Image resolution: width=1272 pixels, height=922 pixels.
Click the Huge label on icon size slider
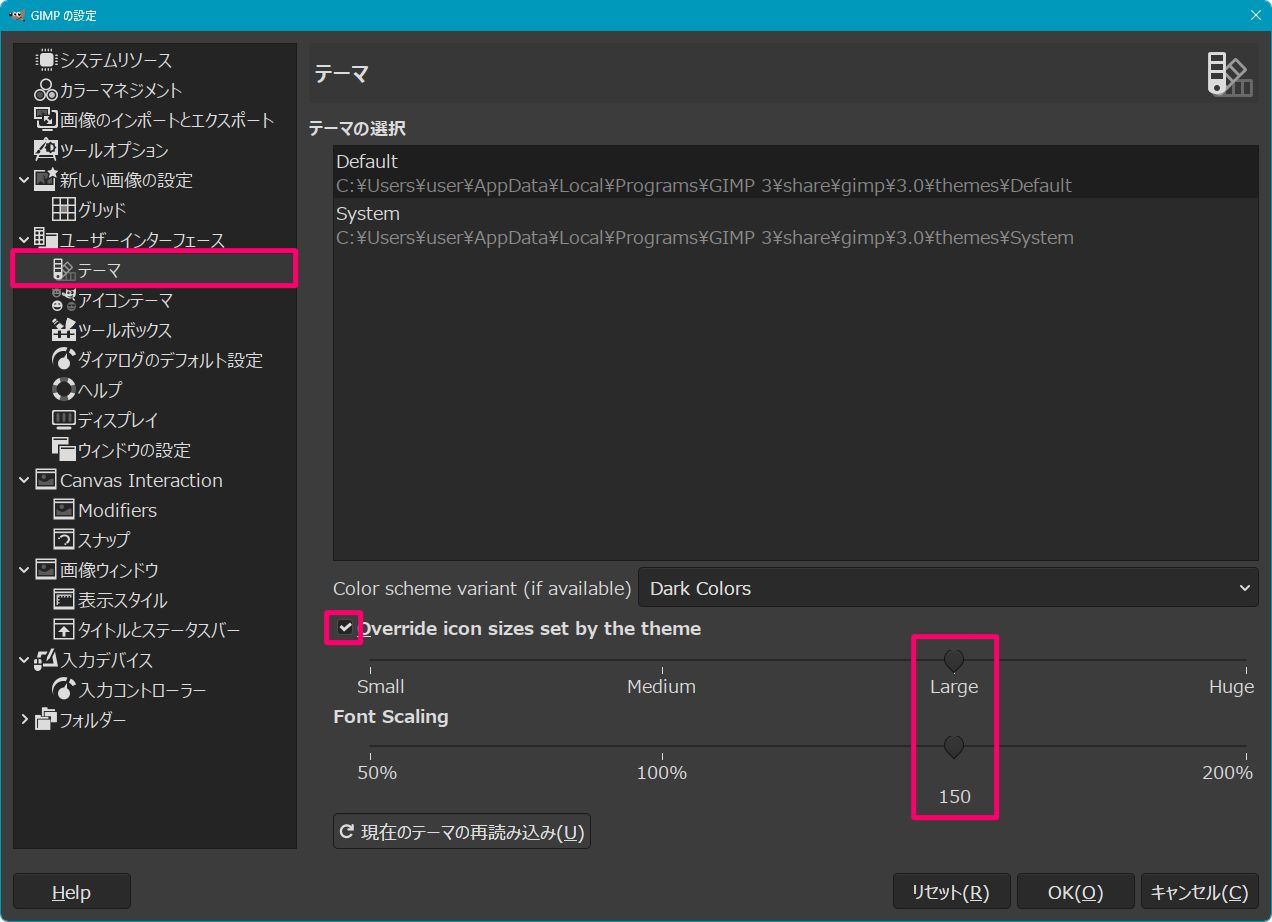click(x=1231, y=687)
